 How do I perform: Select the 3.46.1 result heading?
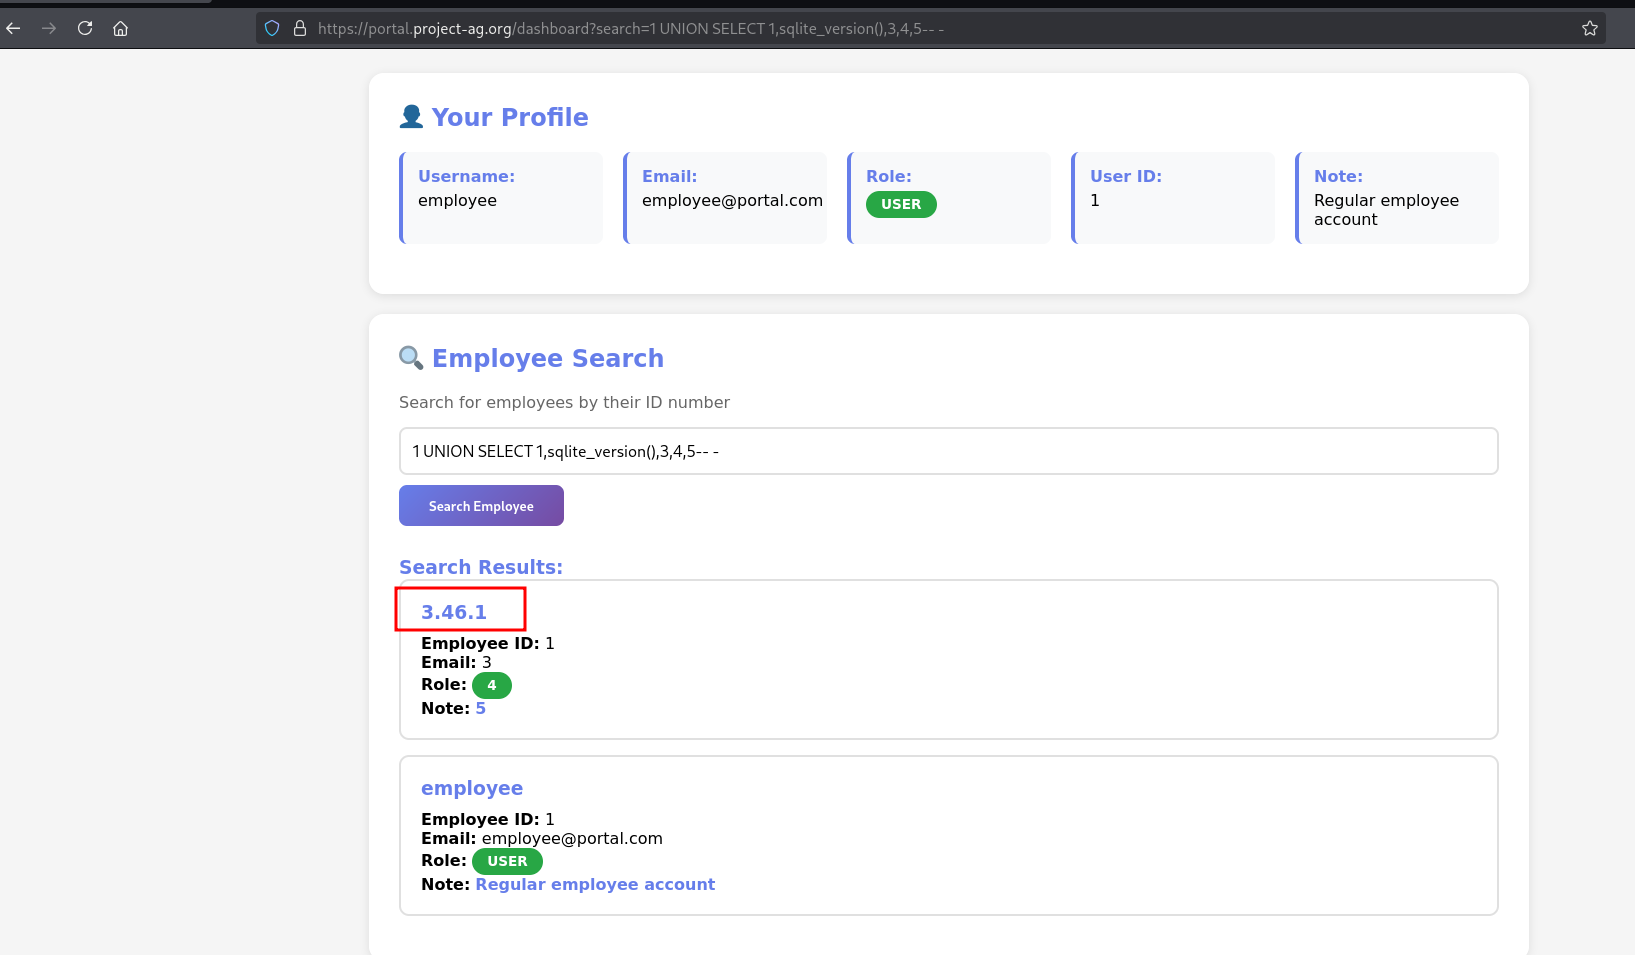[455, 611]
